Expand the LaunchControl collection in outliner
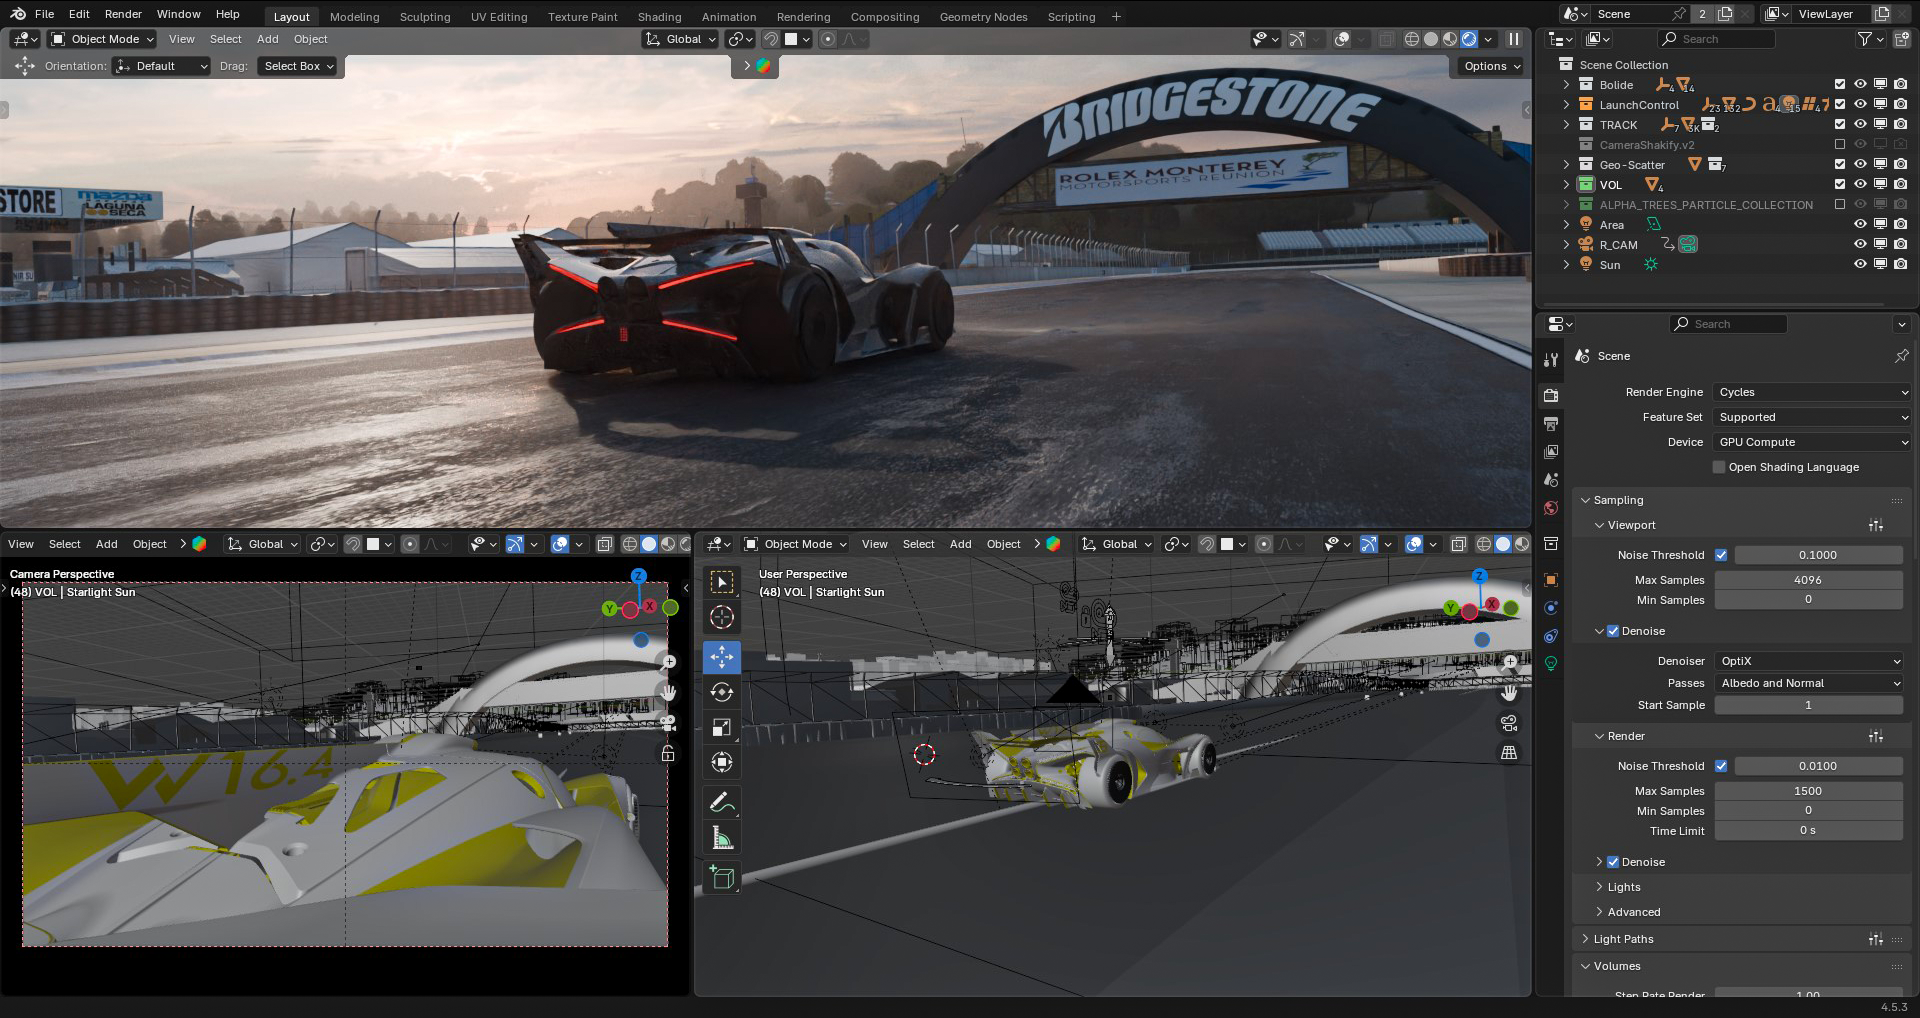The image size is (1920, 1018). point(1566,105)
